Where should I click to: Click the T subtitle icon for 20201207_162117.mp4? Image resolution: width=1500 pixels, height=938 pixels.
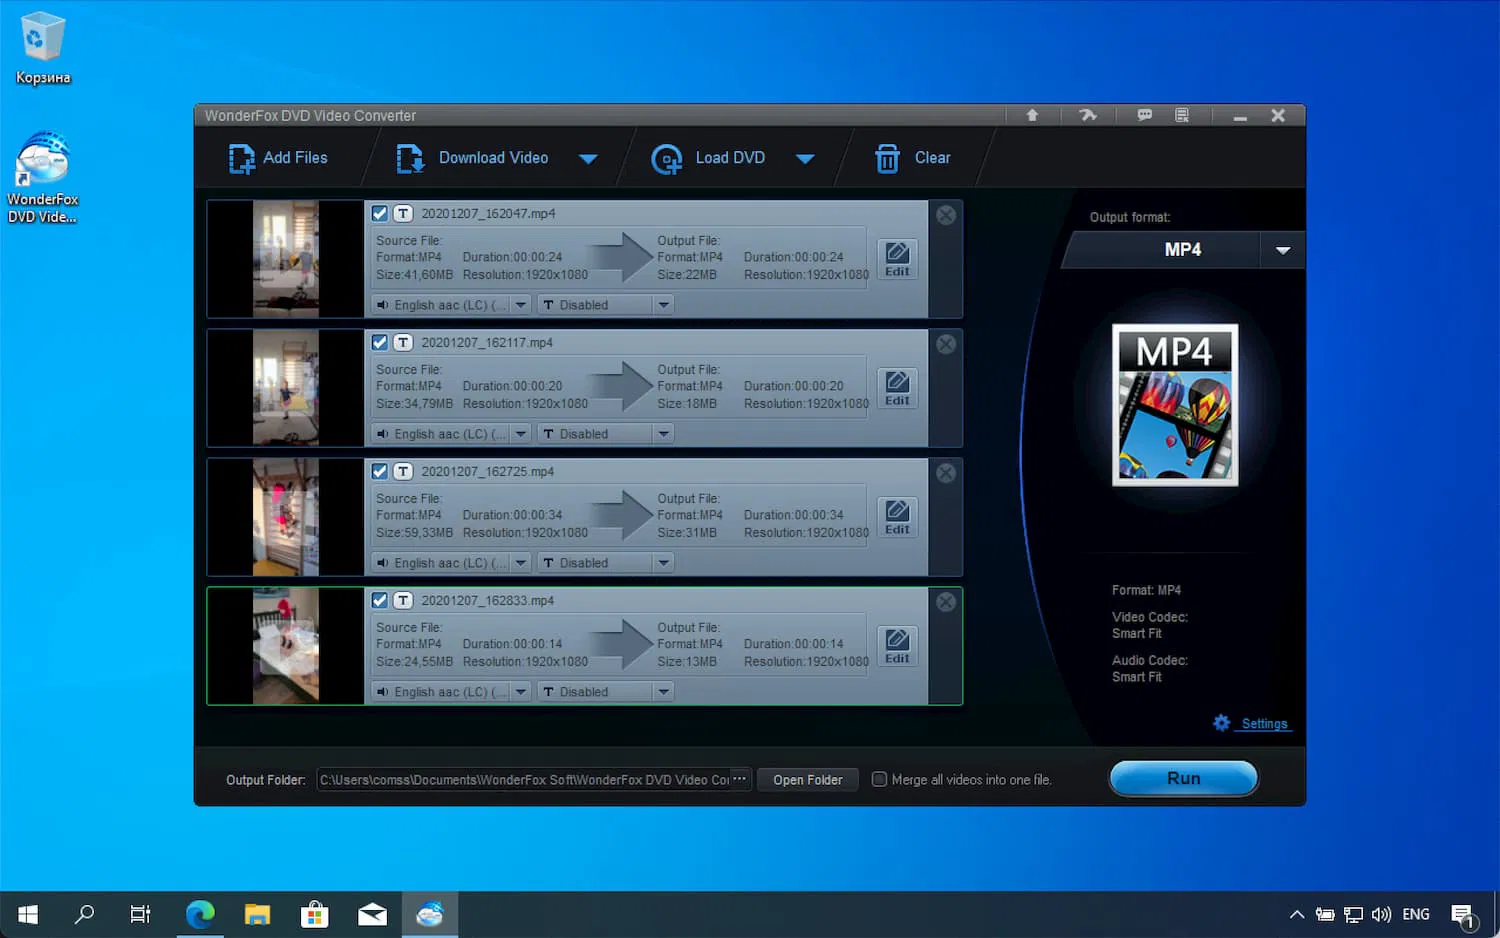tap(403, 342)
